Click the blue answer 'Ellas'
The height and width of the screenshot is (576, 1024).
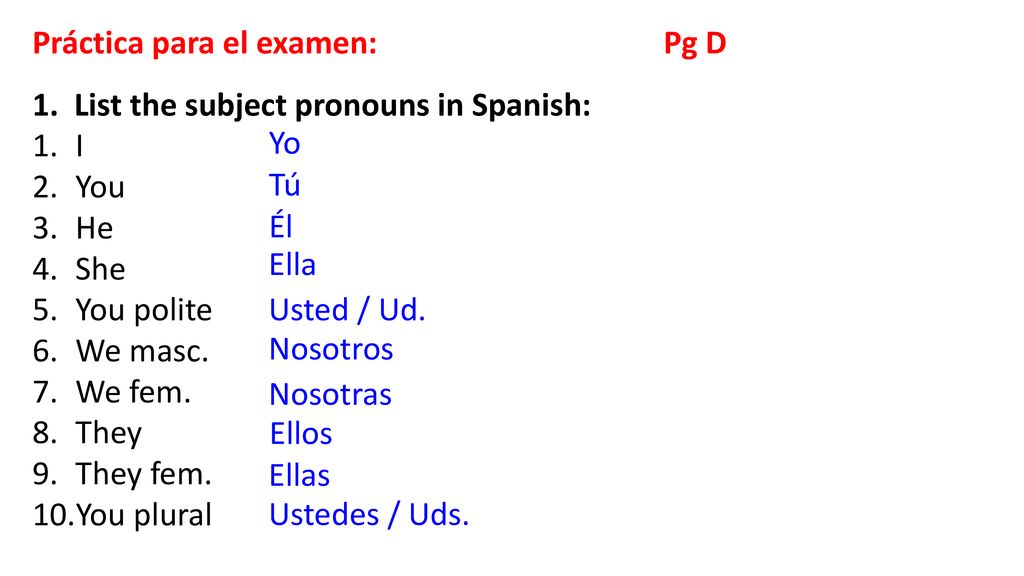coord(300,475)
